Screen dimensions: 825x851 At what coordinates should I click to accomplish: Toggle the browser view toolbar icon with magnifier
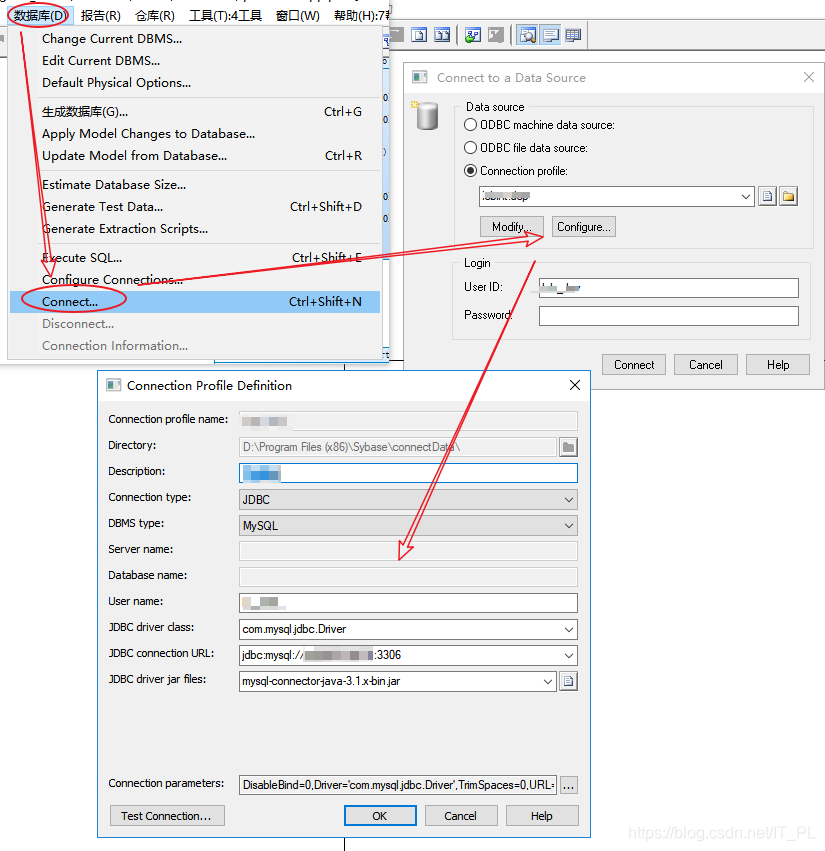point(527,35)
